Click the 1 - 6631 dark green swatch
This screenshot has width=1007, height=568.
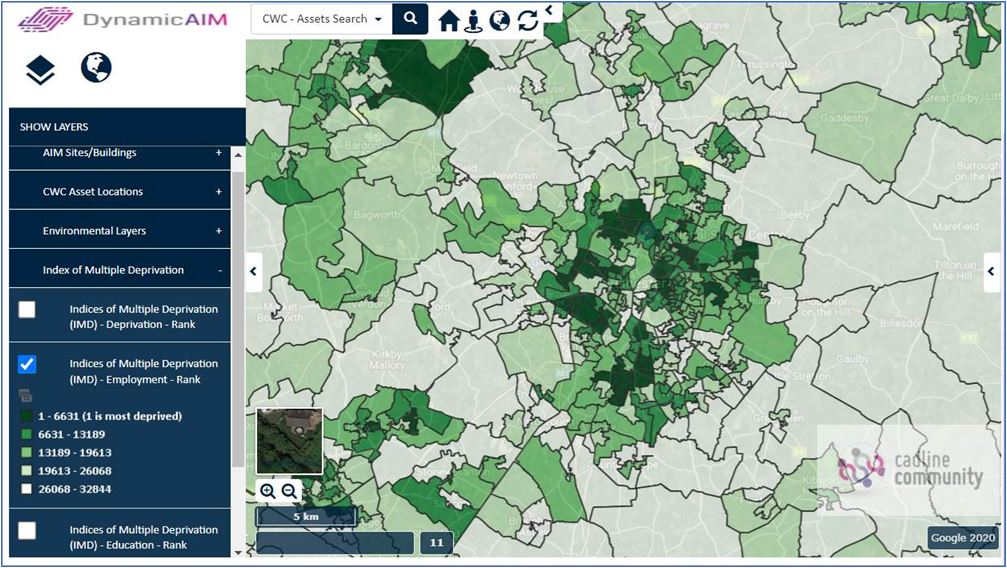click(26, 416)
